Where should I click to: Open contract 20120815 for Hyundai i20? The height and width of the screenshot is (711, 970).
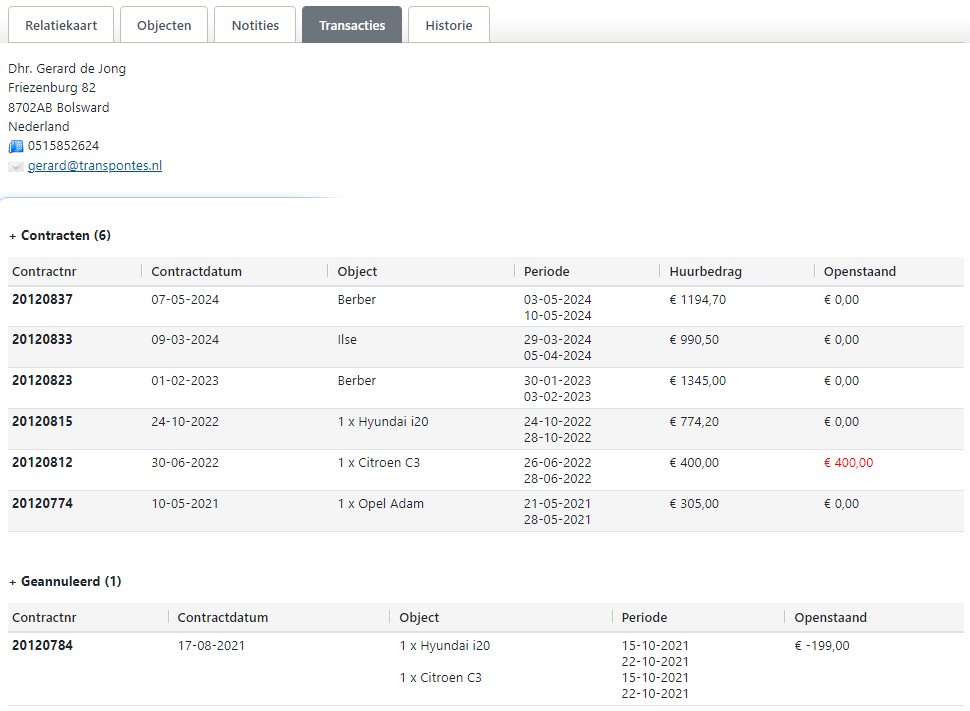42,422
